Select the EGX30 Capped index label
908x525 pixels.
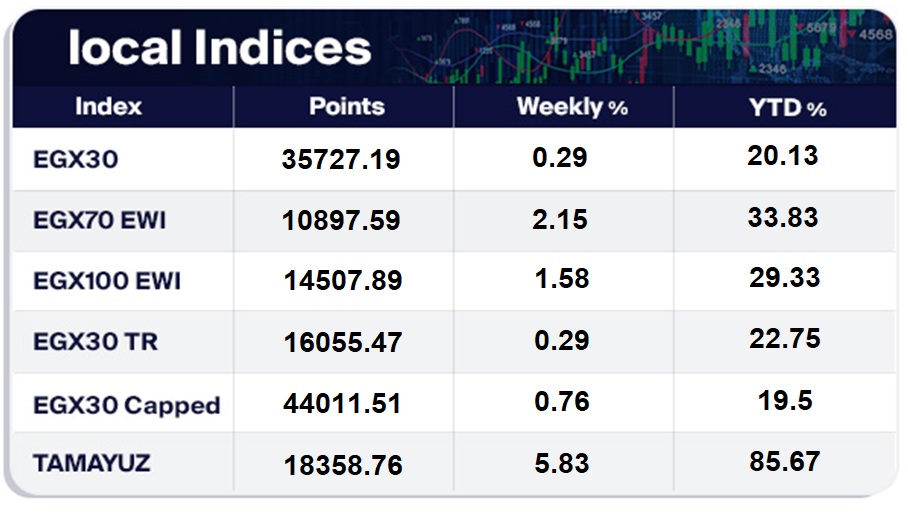[x=126, y=405]
